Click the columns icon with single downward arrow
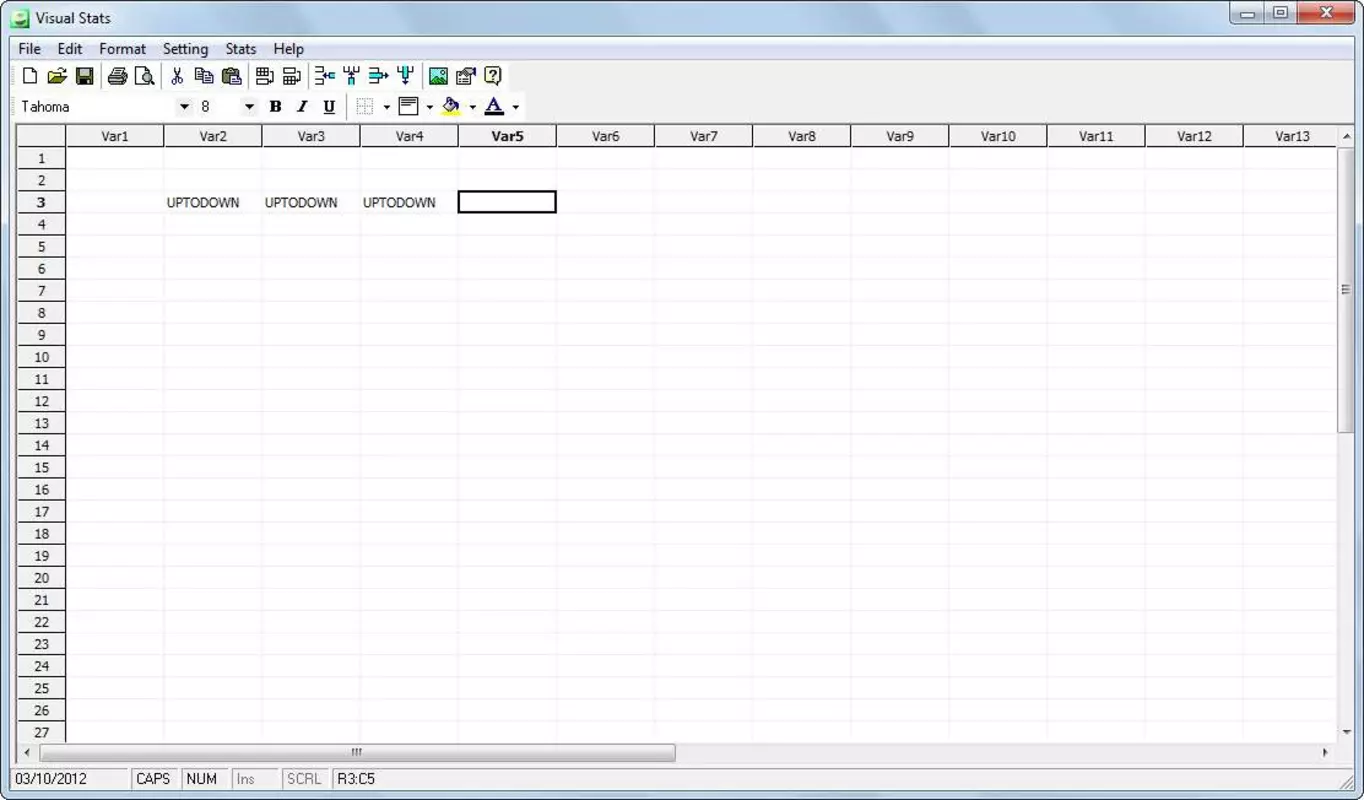Screen dimensions: 1364x800 click(405, 76)
